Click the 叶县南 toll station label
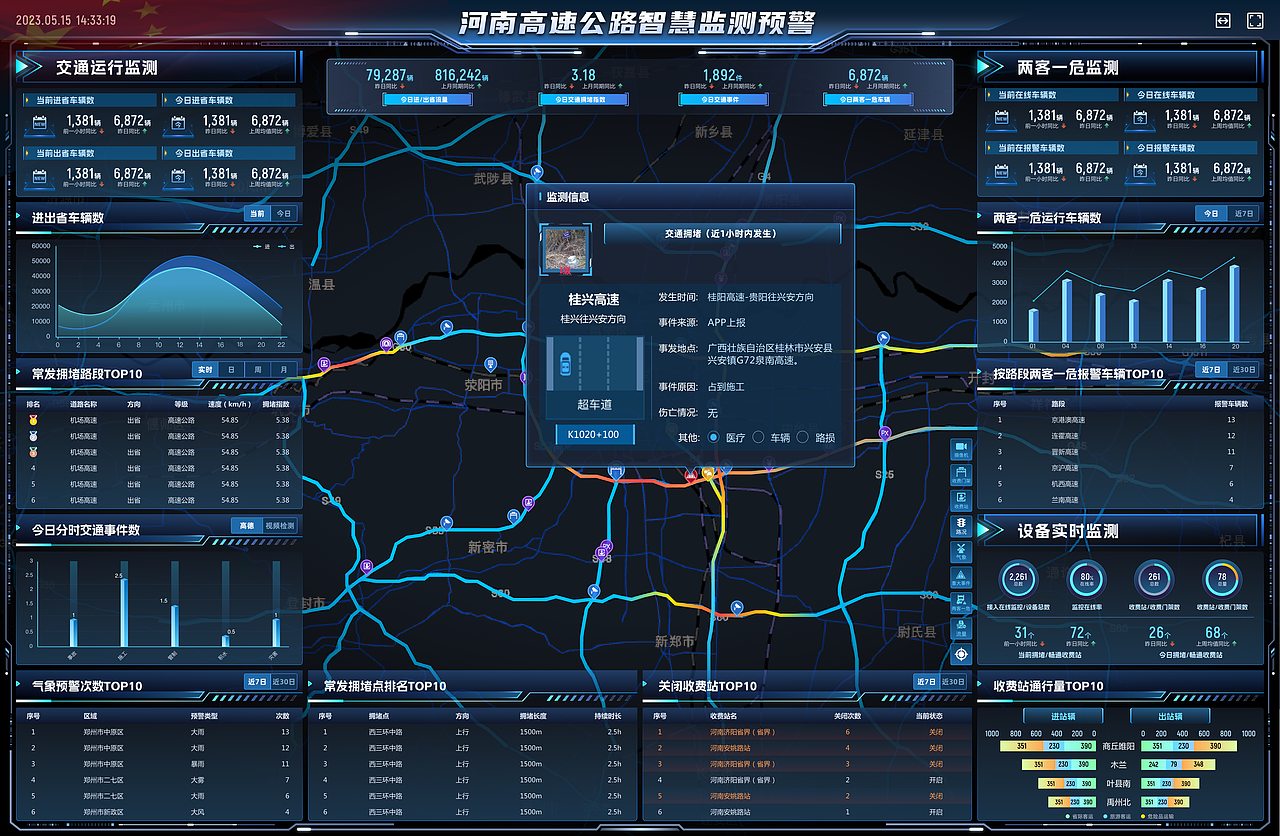 [x=1117, y=784]
